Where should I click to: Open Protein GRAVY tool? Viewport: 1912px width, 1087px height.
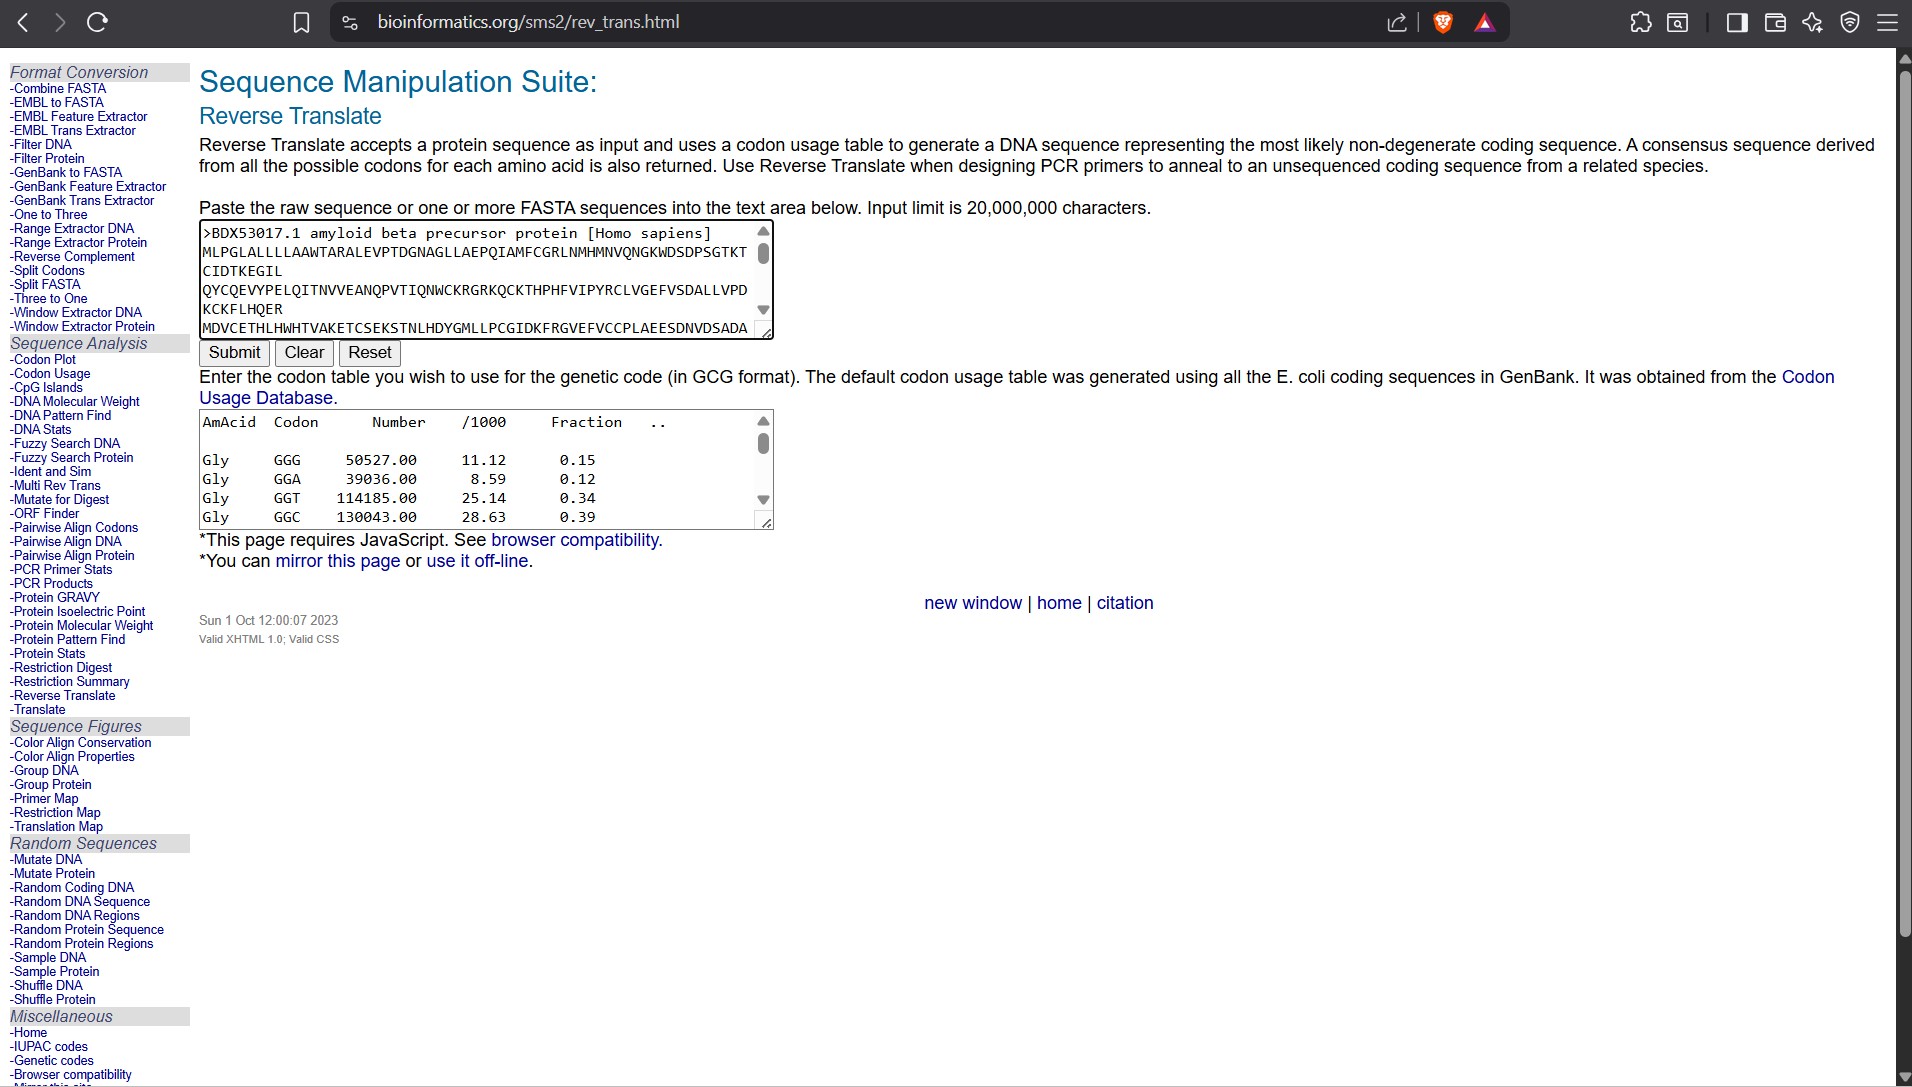tap(57, 597)
